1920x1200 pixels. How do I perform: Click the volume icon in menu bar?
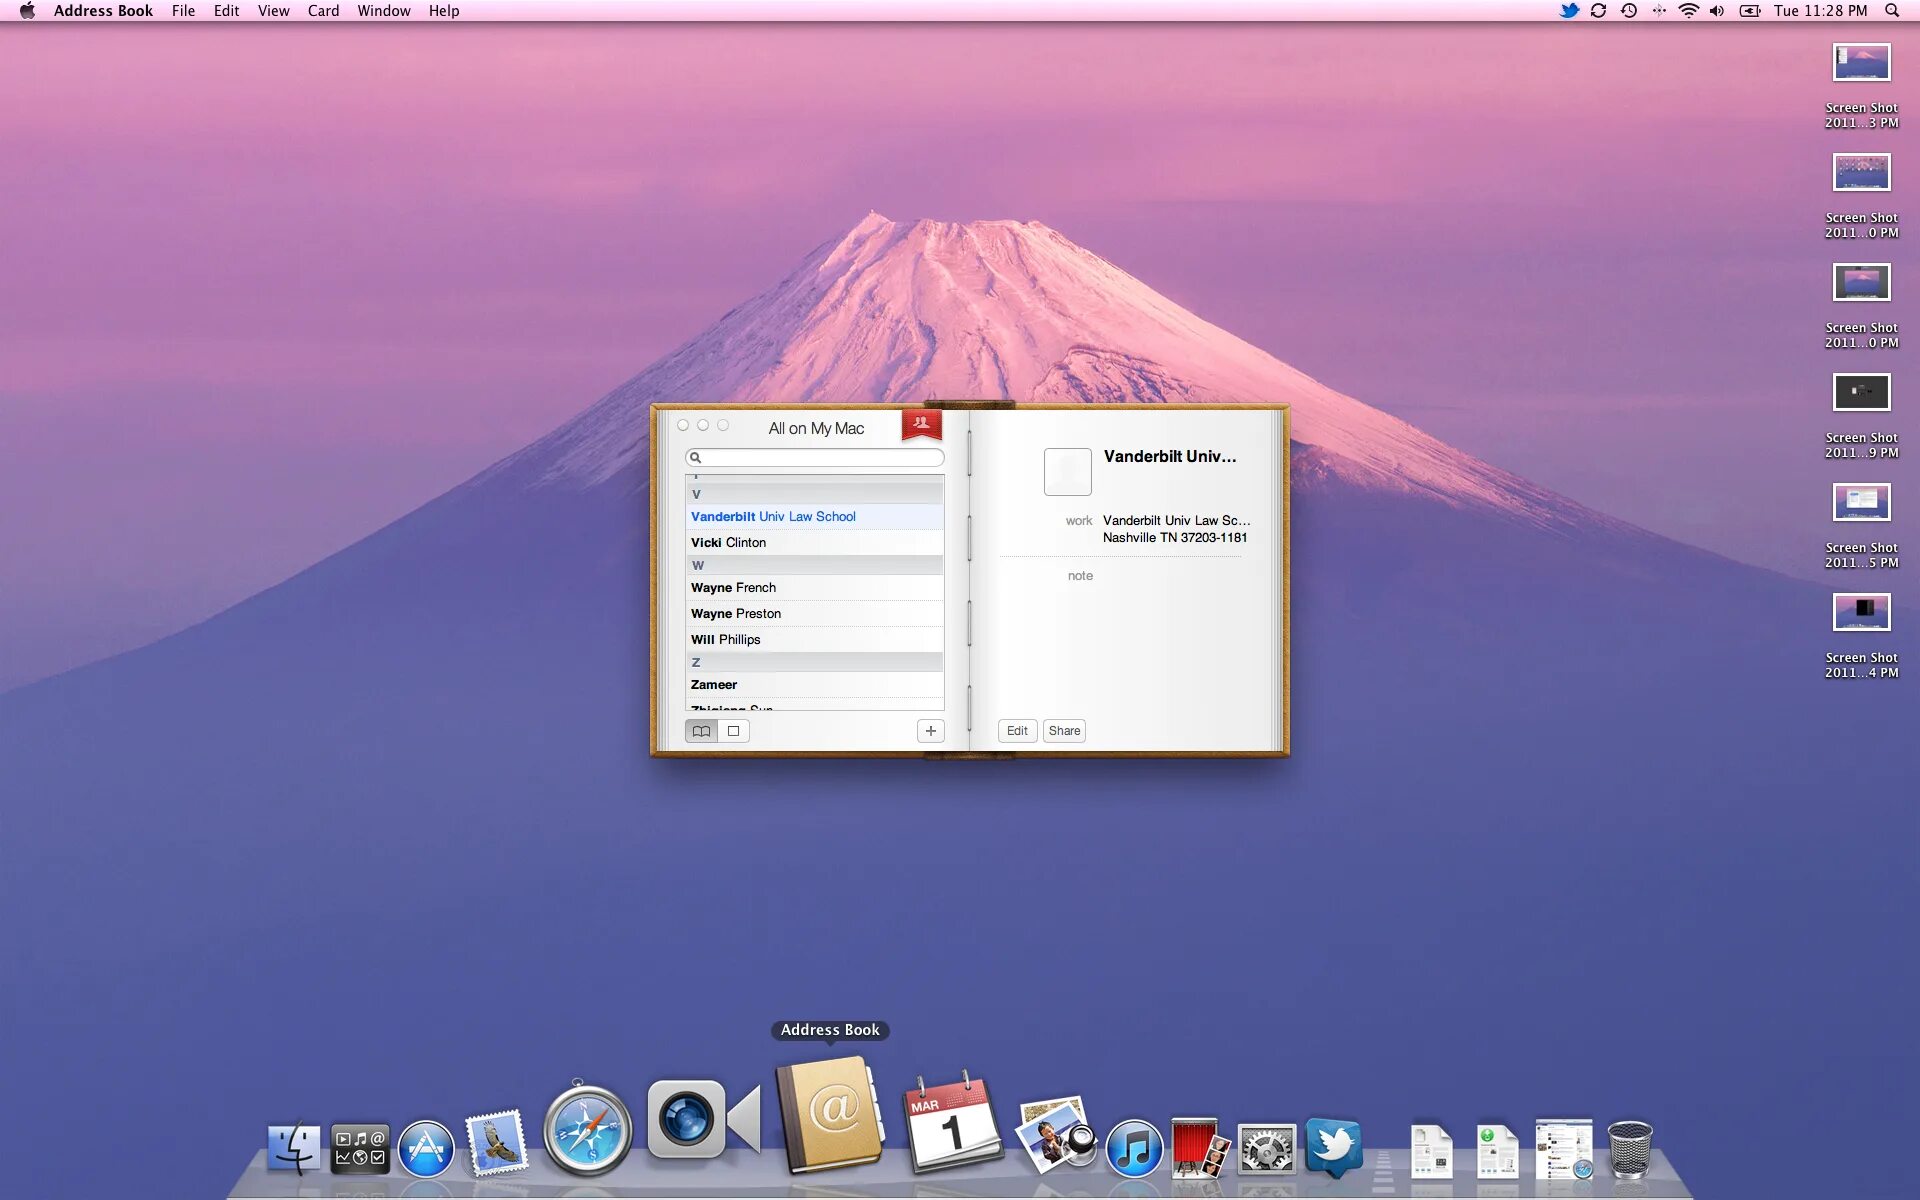1717,11
